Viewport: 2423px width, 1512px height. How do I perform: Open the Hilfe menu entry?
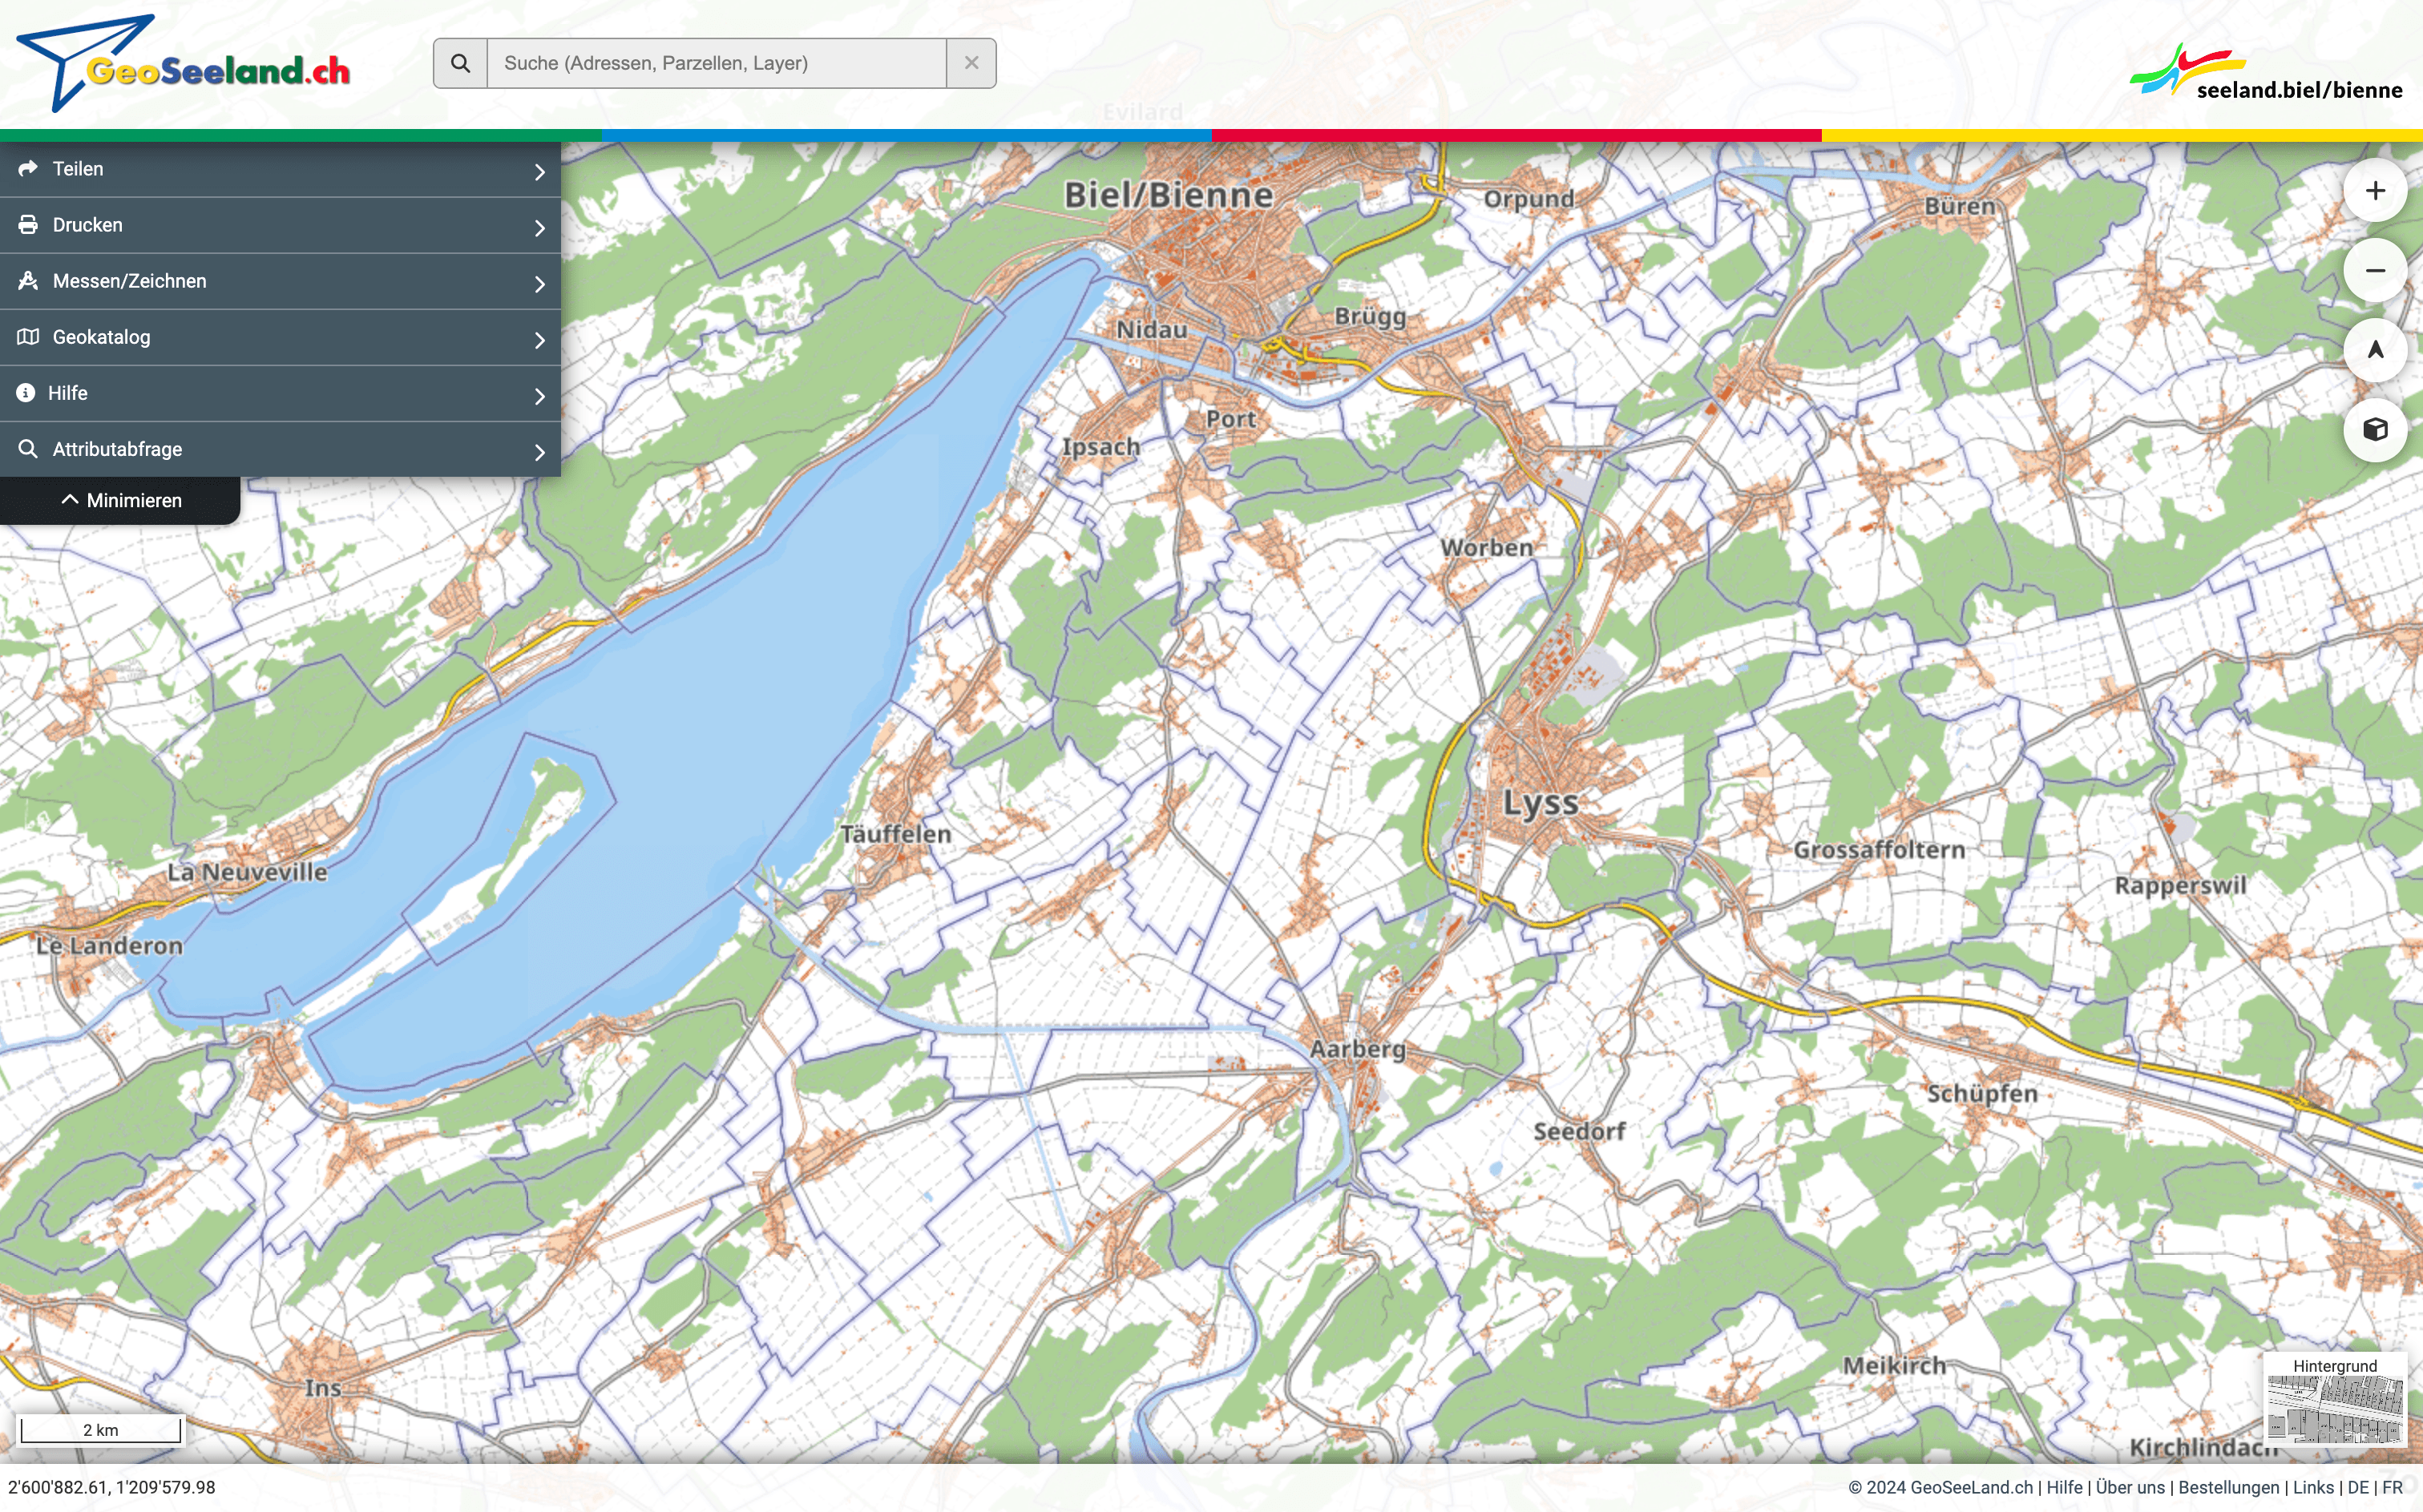click(280, 393)
